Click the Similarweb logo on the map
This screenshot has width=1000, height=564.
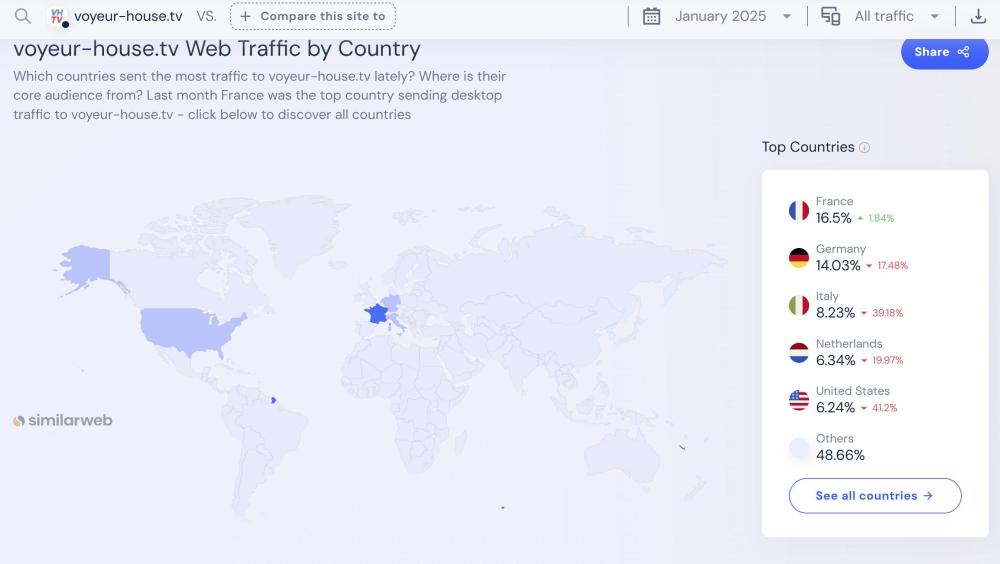pos(62,421)
